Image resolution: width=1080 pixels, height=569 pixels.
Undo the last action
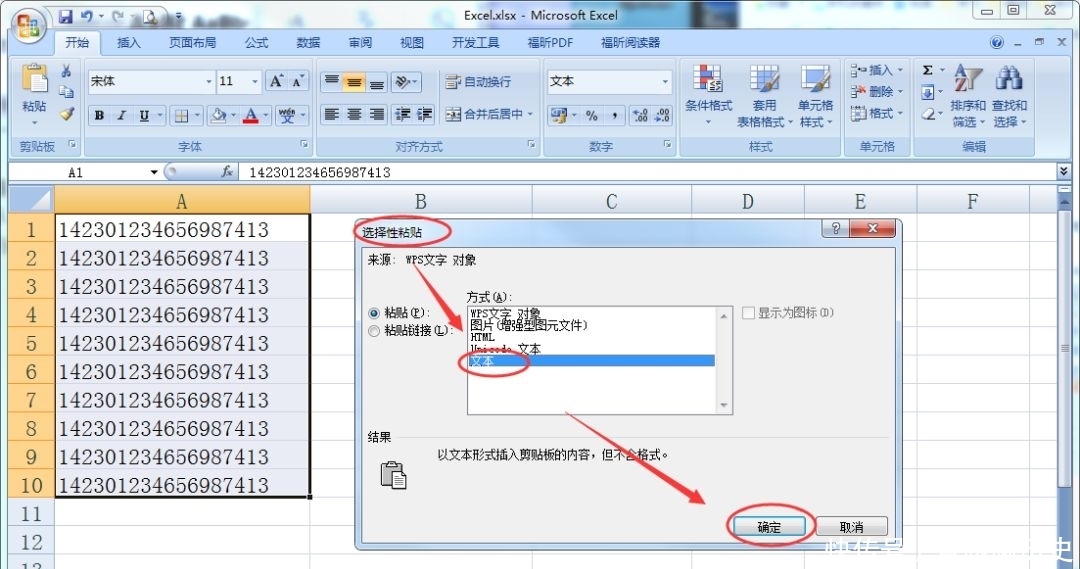(87, 16)
